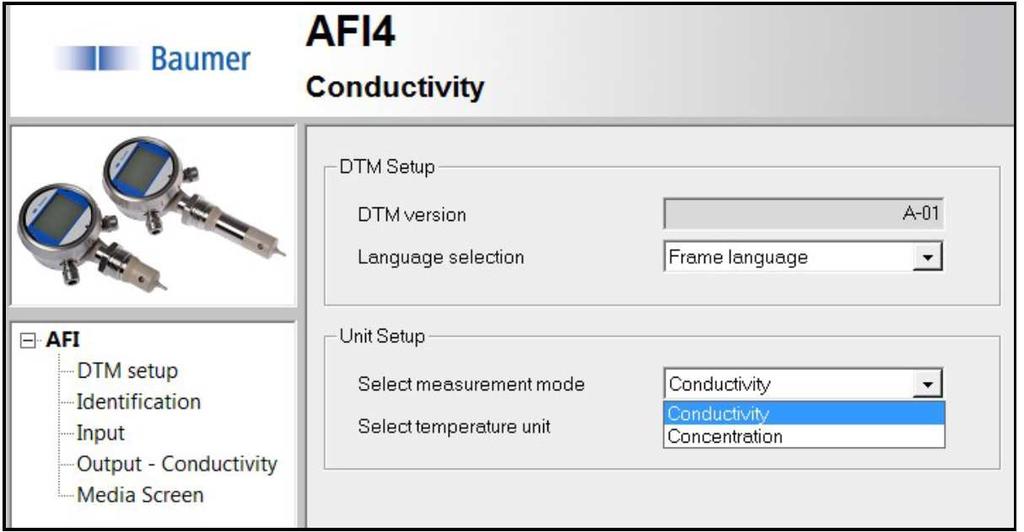Select Input in the navigation tree
The width and height of the screenshot is (1024, 532).
(x=101, y=433)
